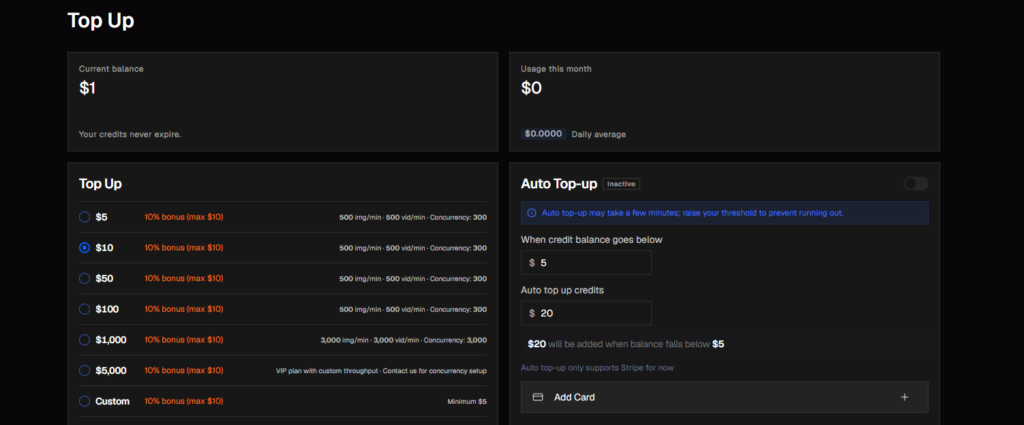The height and width of the screenshot is (425, 1024).
Task: Edit the Auto top up credits field
Action: click(586, 313)
